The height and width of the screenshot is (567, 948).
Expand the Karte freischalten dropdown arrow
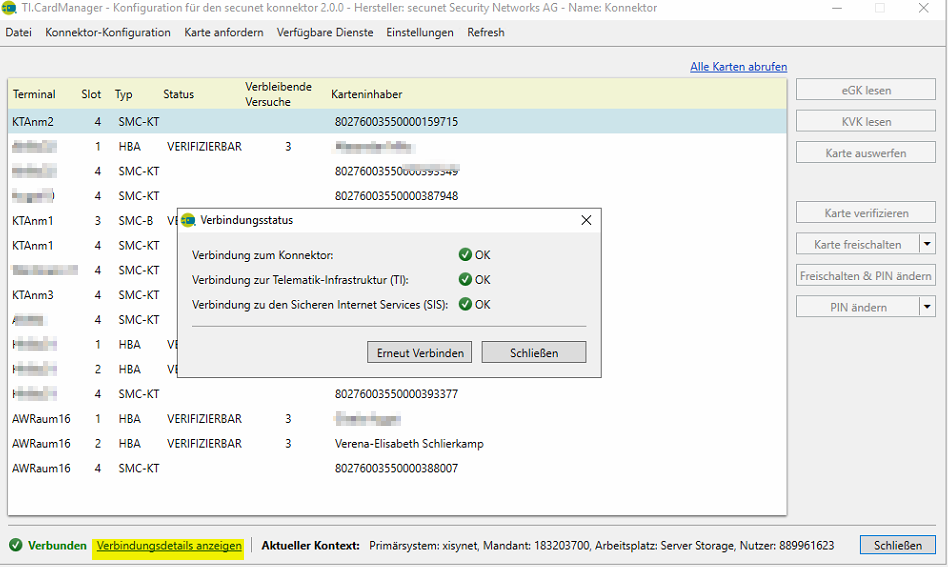927,244
